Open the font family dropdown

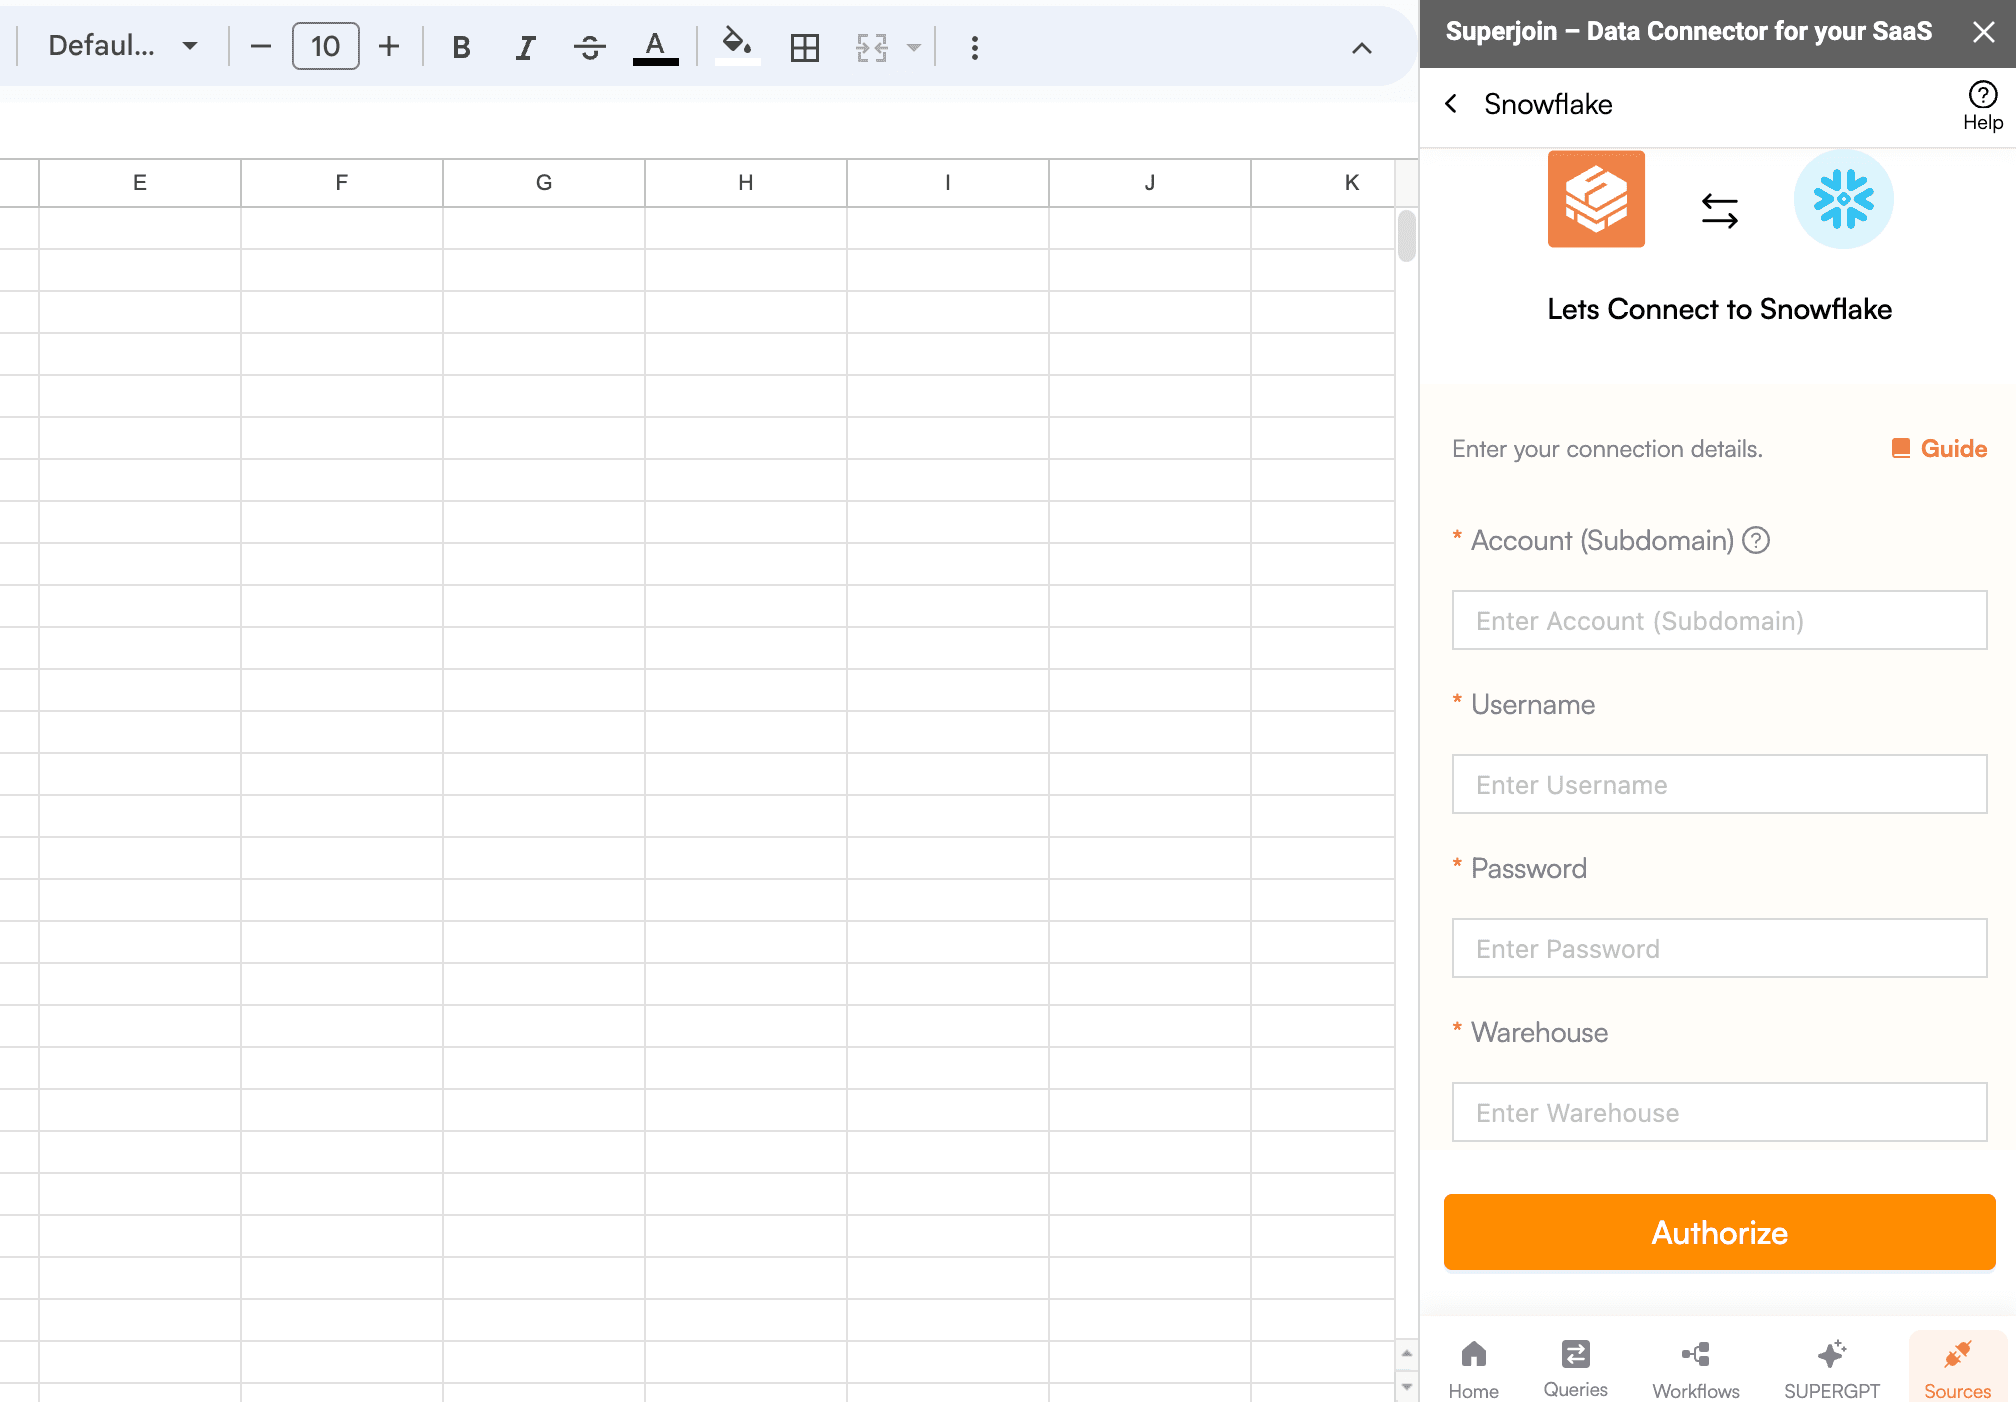pyautogui.click(x=122, y=46)
